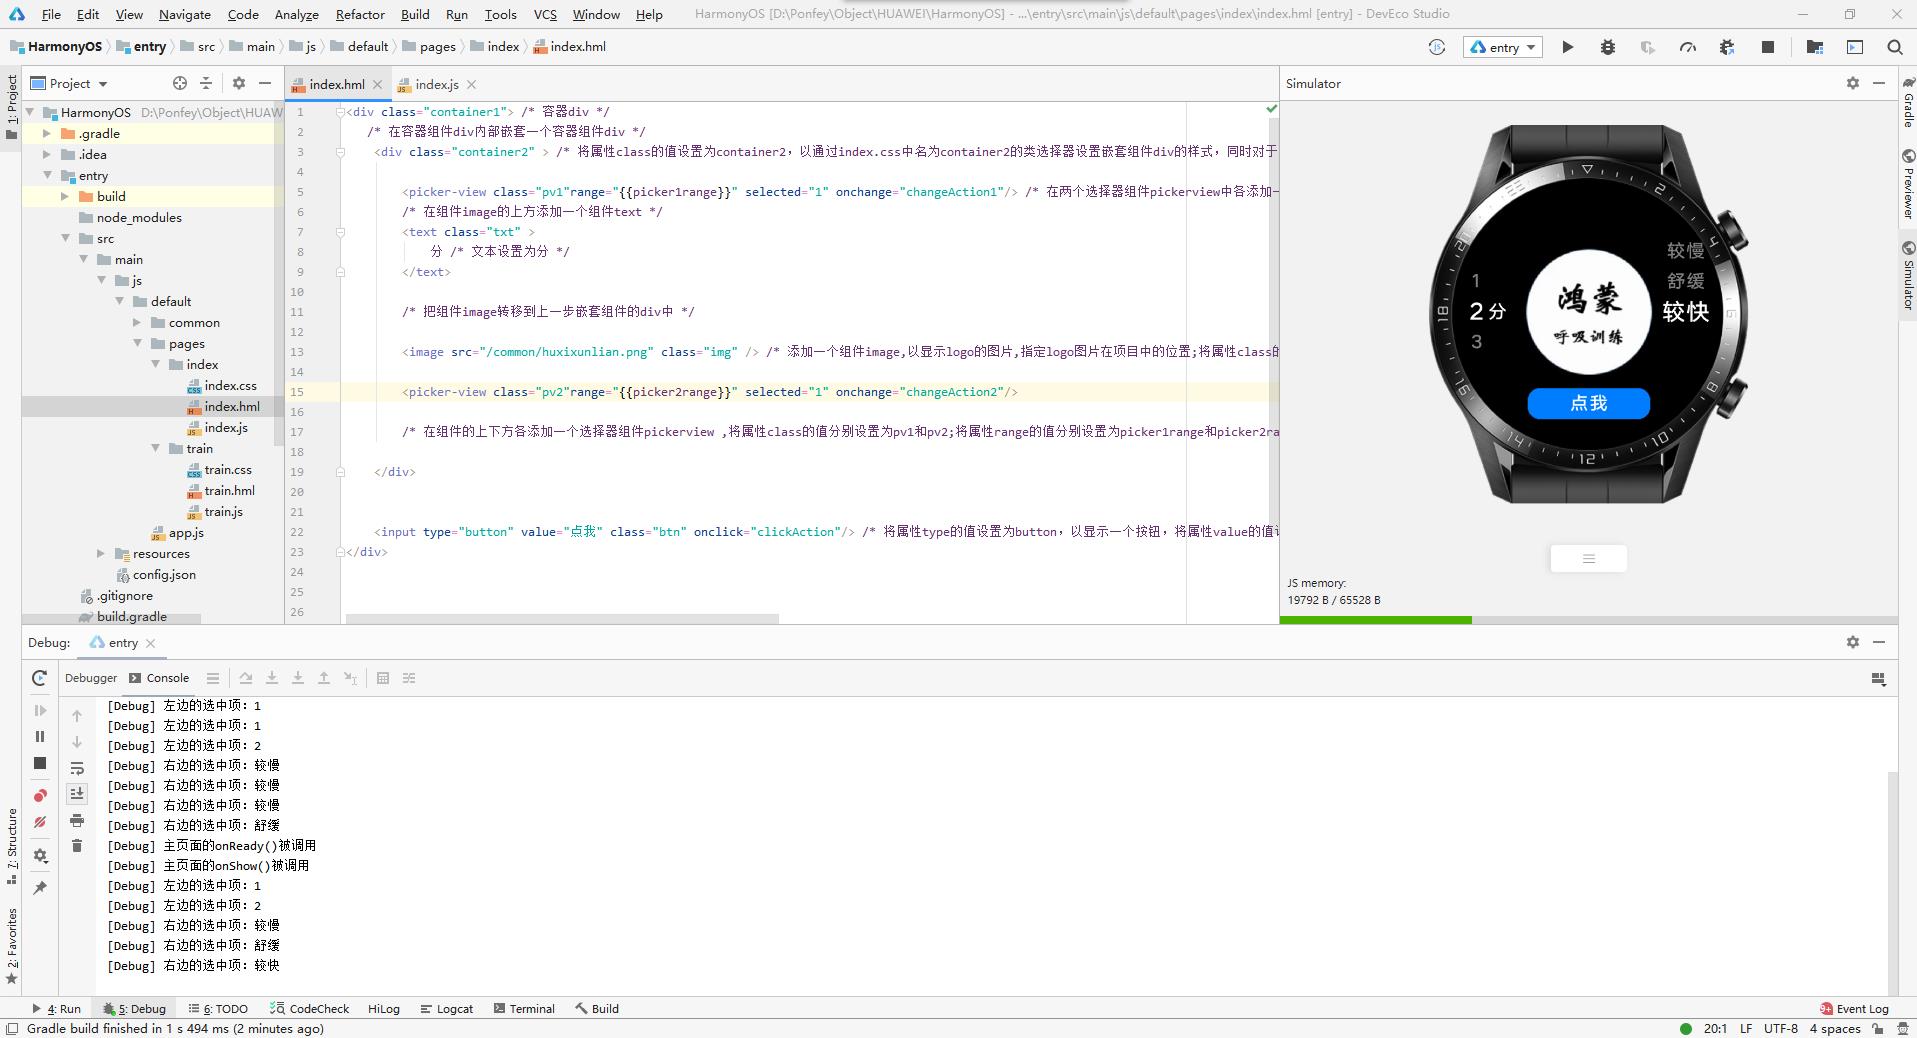Toggle Mute Breakpoints in Debug panel
Screen dimensions: 1917x1038
(40, 822)
